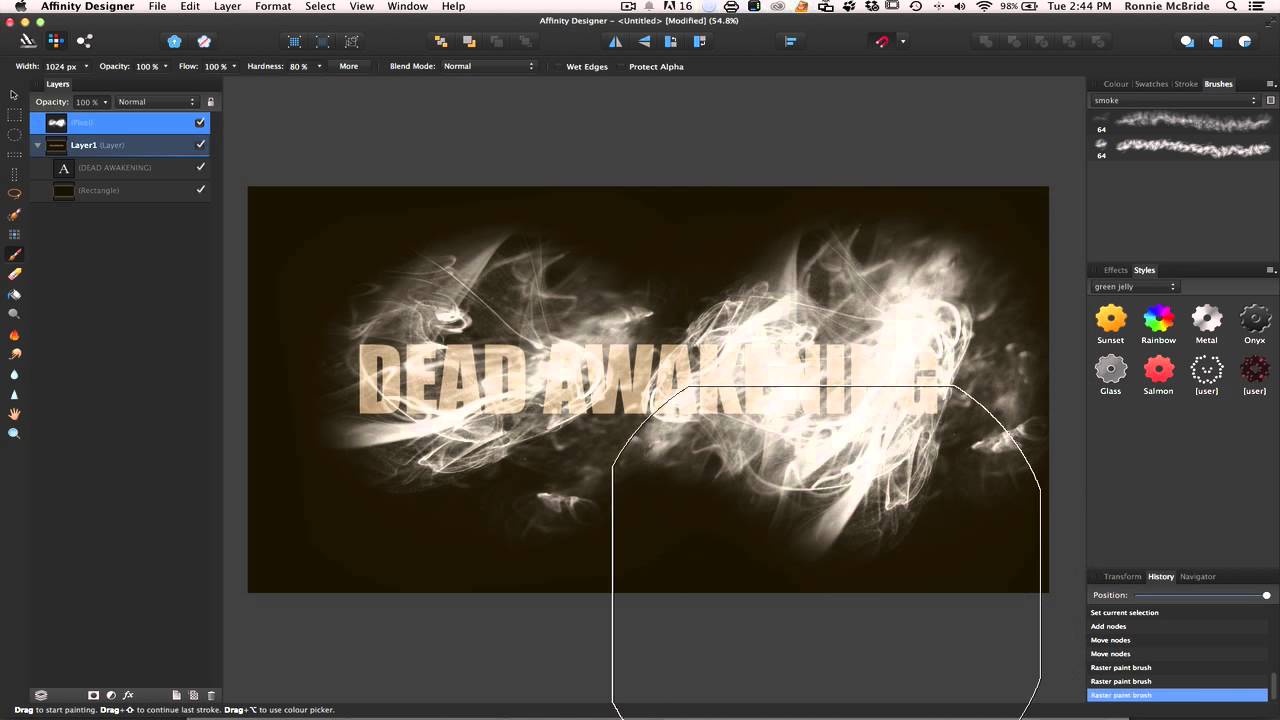Select the Burn Brush flame tool

(x=14, y=334)
